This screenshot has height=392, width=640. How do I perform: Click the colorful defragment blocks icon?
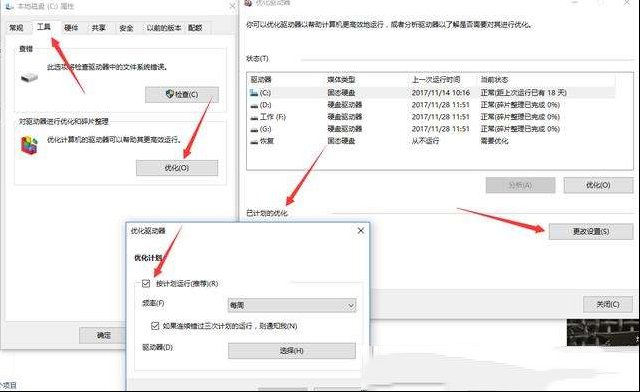29,145
